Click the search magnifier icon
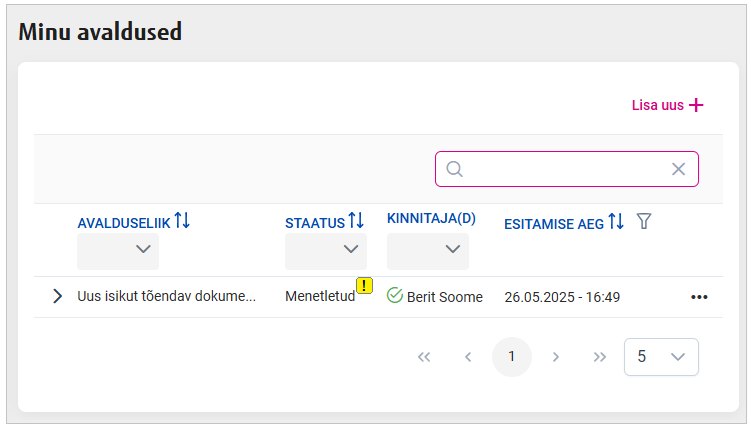751x426 pixels. [454, 169]
